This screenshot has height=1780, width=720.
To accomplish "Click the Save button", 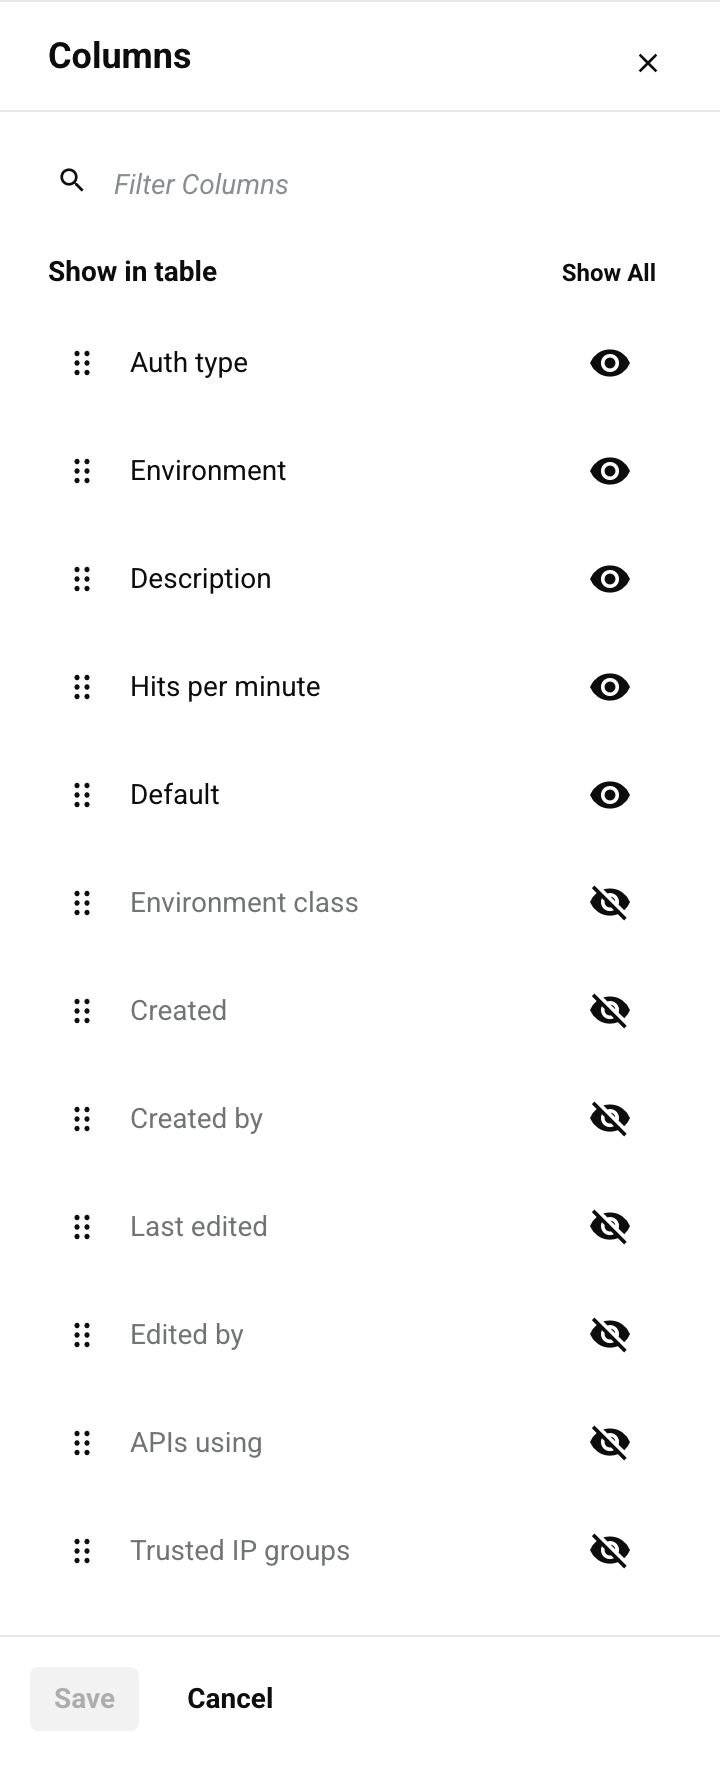I will (x=84, y=1698).
